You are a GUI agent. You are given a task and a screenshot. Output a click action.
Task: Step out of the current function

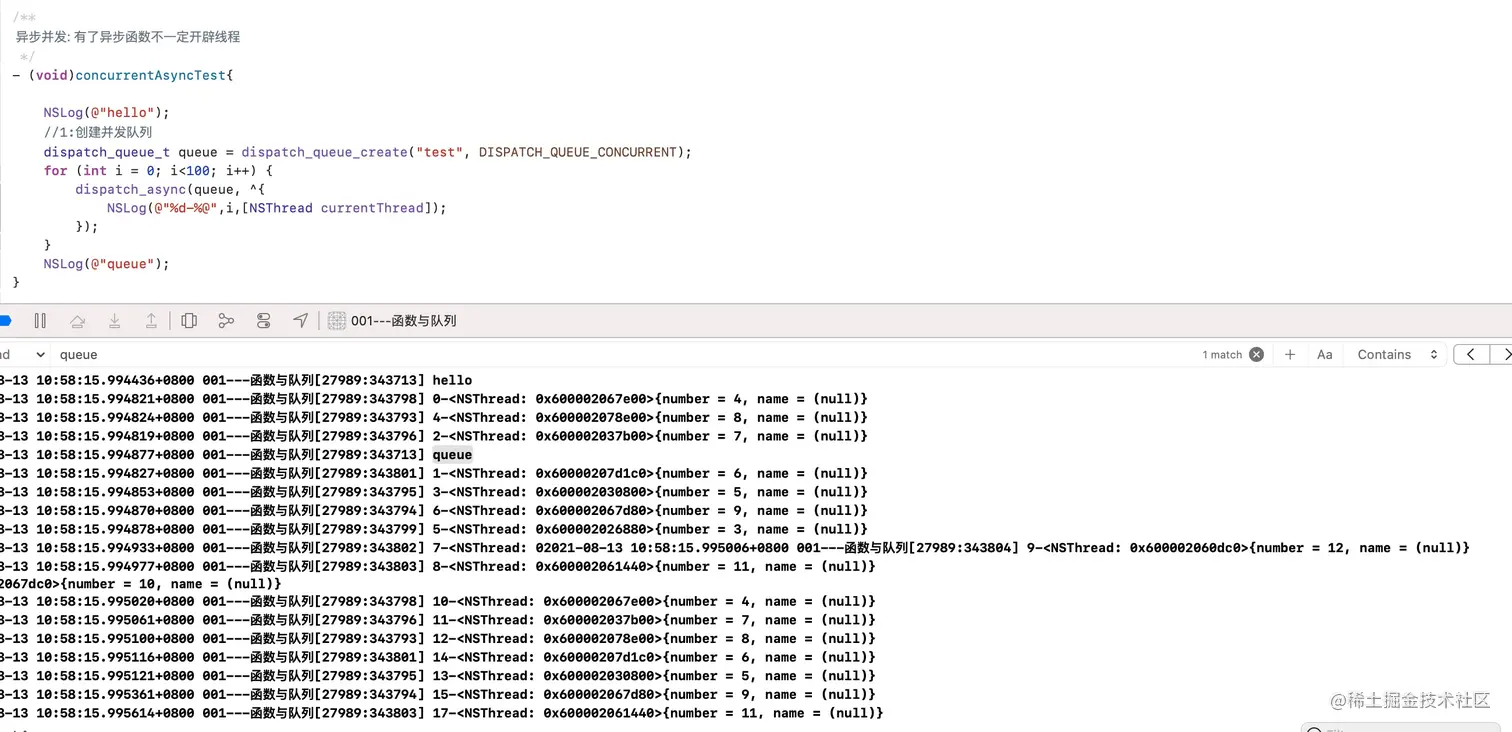tap(151, 320)
